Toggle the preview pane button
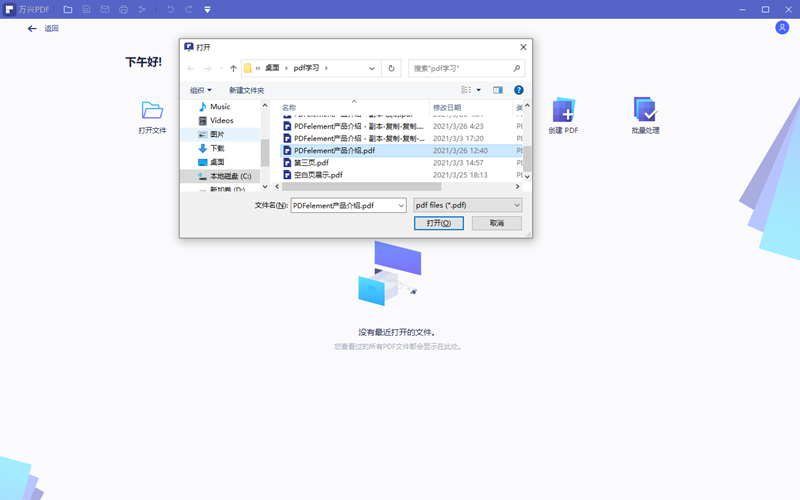The height and width of the screenshot is (500, 800). pos(497,90)
